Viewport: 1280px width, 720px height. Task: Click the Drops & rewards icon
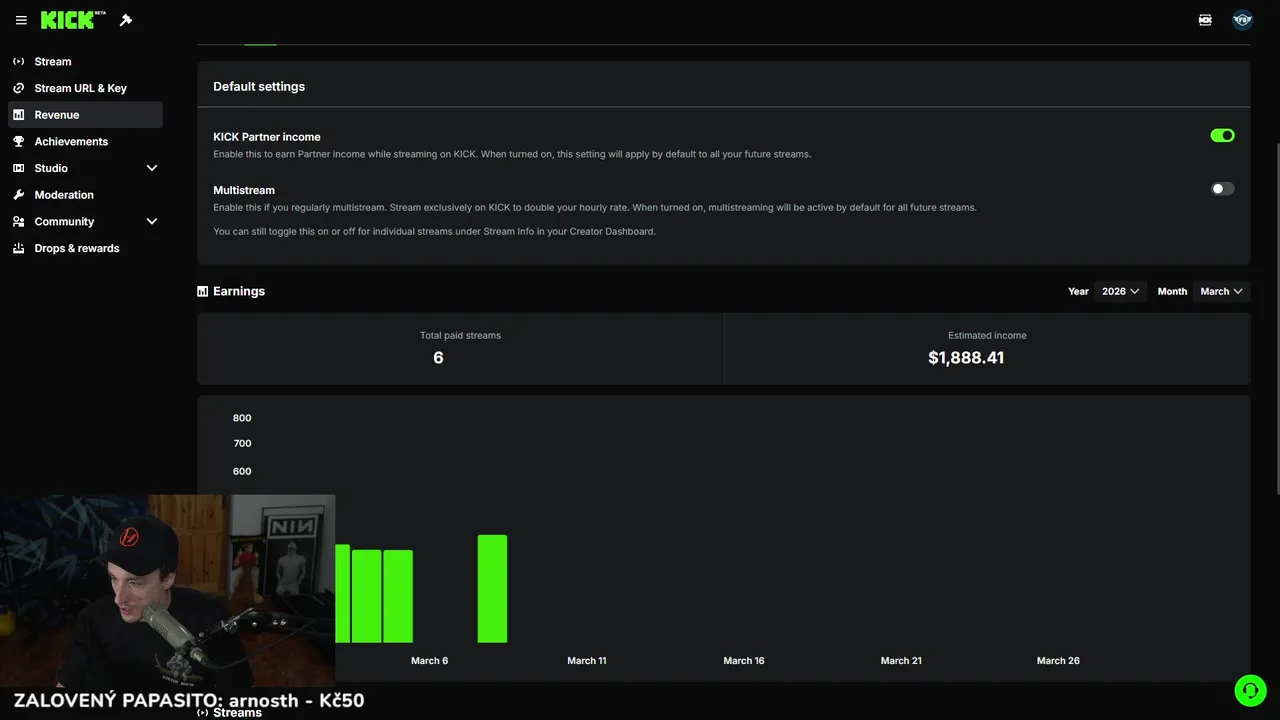19,248
